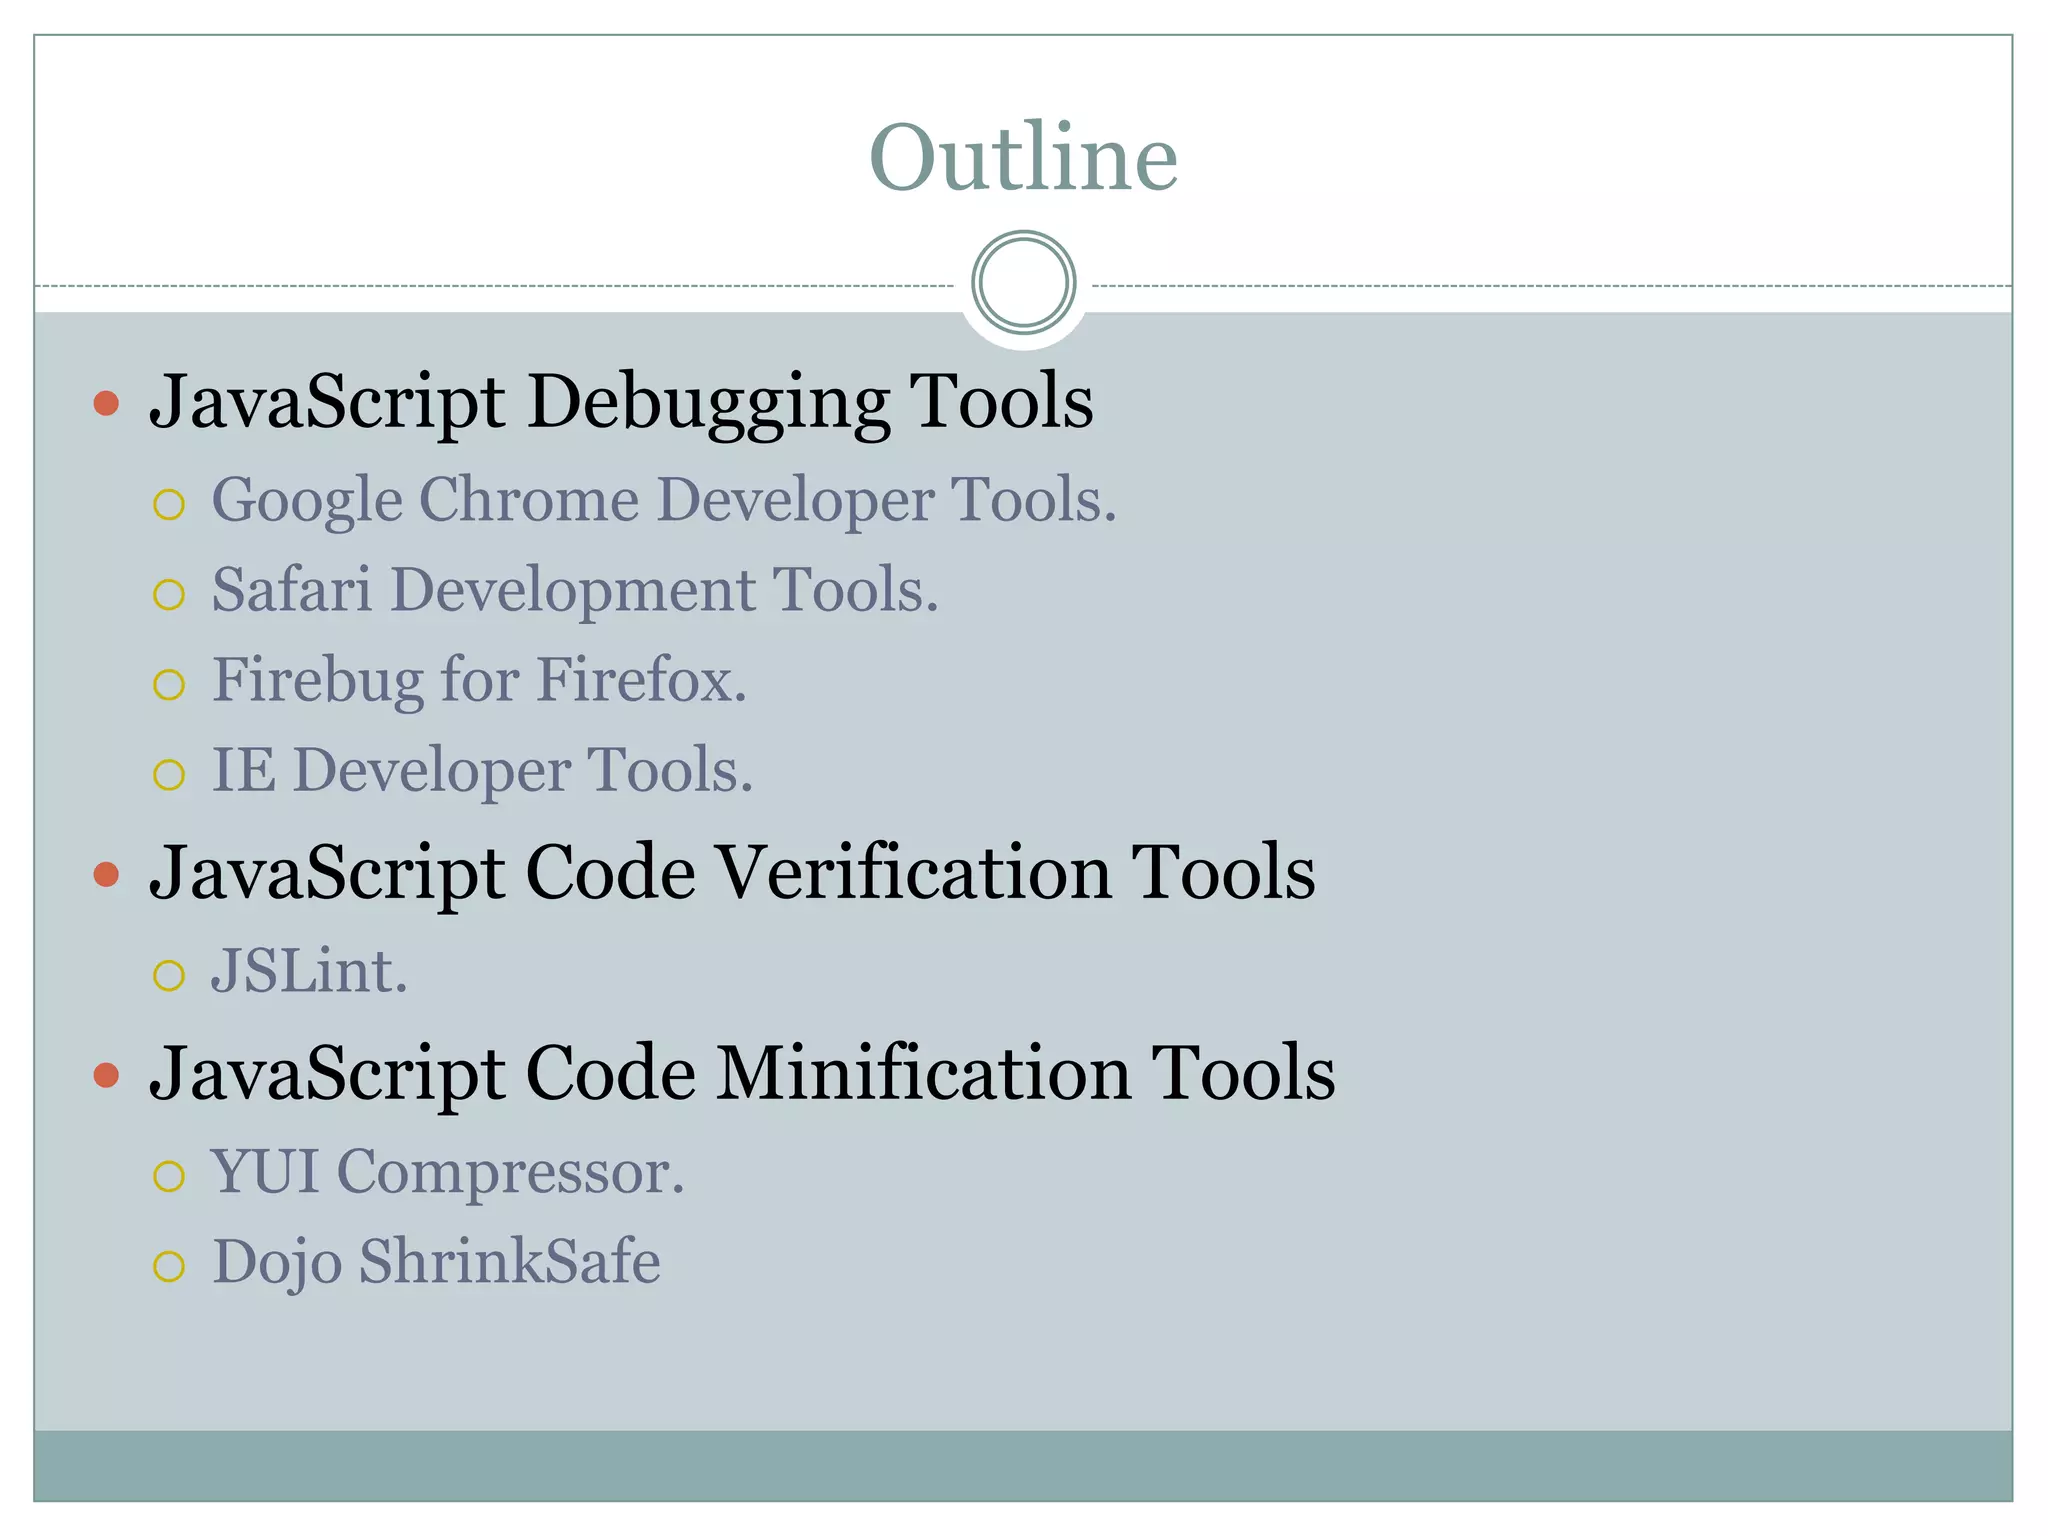
Task: Click the orange bullet before JavaScript Code Verification Tools
Action: pyautogui.click(x=106, y=875)
